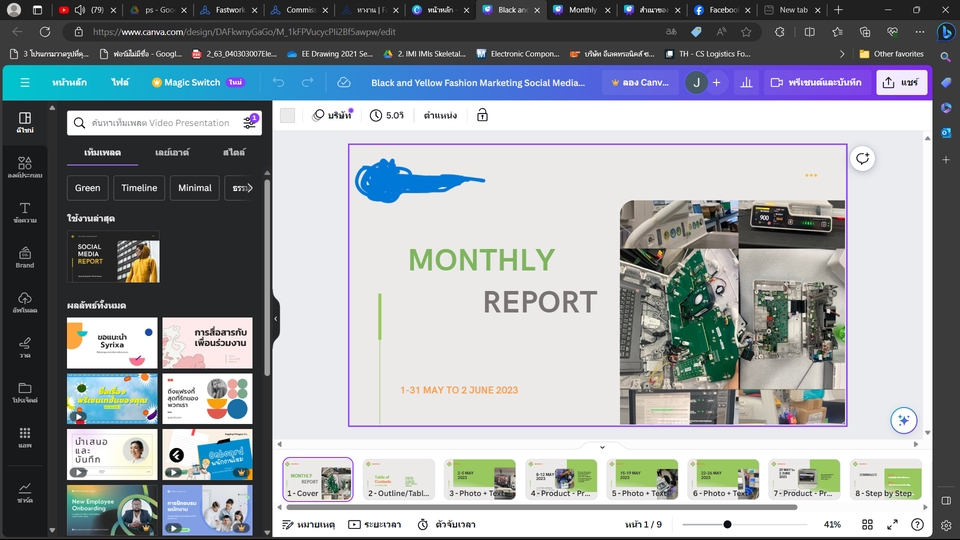
Task: Open the Text side panel
Action: [x=24, y=212]
